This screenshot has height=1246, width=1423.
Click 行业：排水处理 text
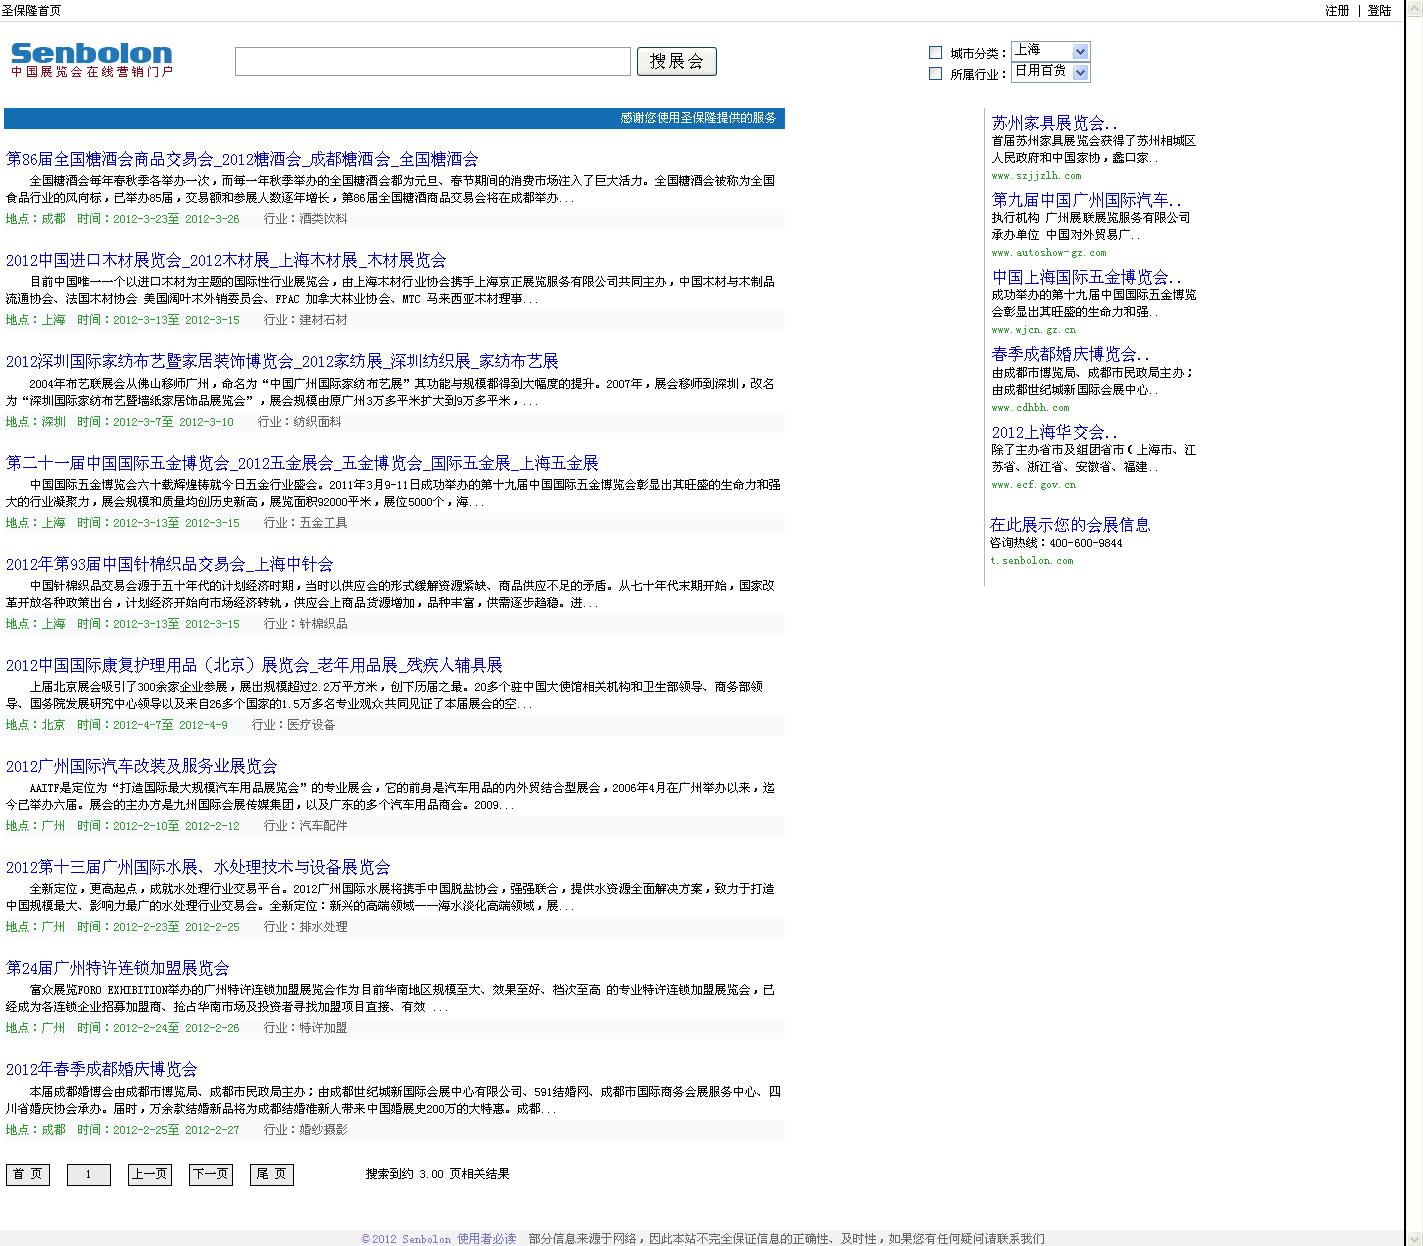tap(306, 927)
